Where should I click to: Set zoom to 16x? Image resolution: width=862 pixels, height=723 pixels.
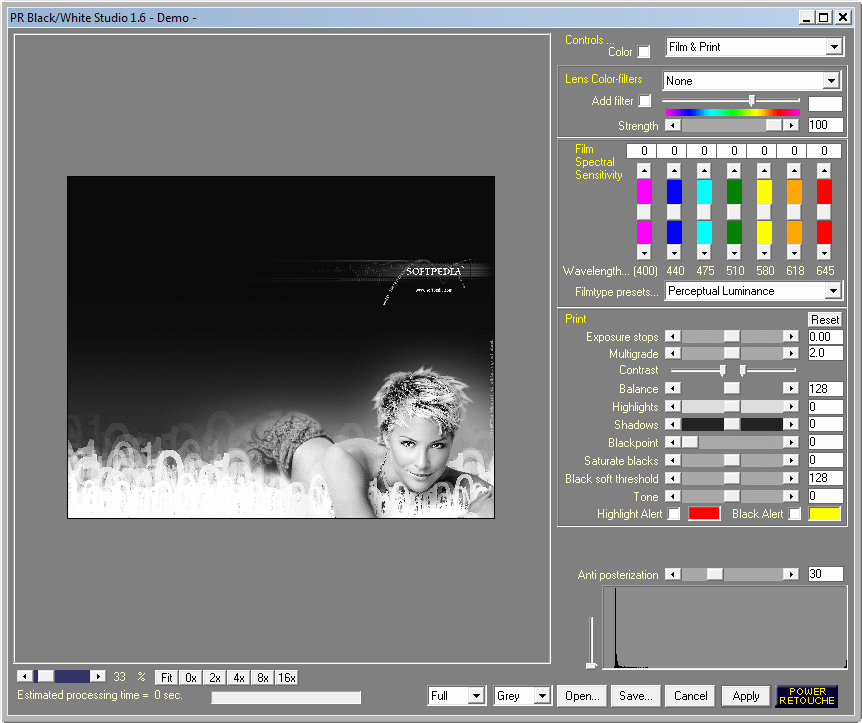tap(287, 677)
